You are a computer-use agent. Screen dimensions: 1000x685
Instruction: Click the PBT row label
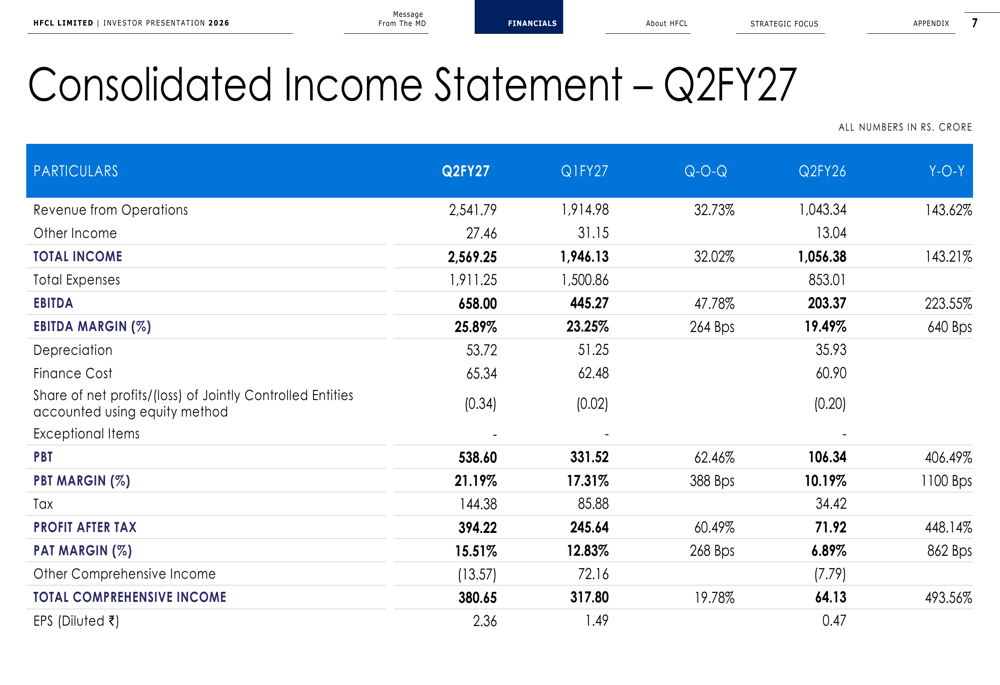(x=43, y=457)
